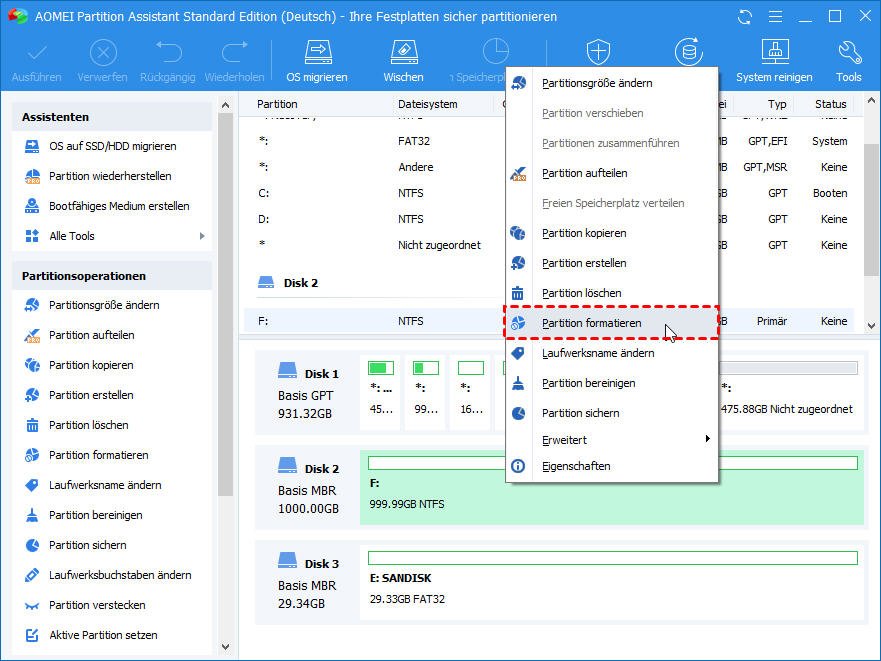Click partition list scrollbar down arrow

click(x=871, y=325)
